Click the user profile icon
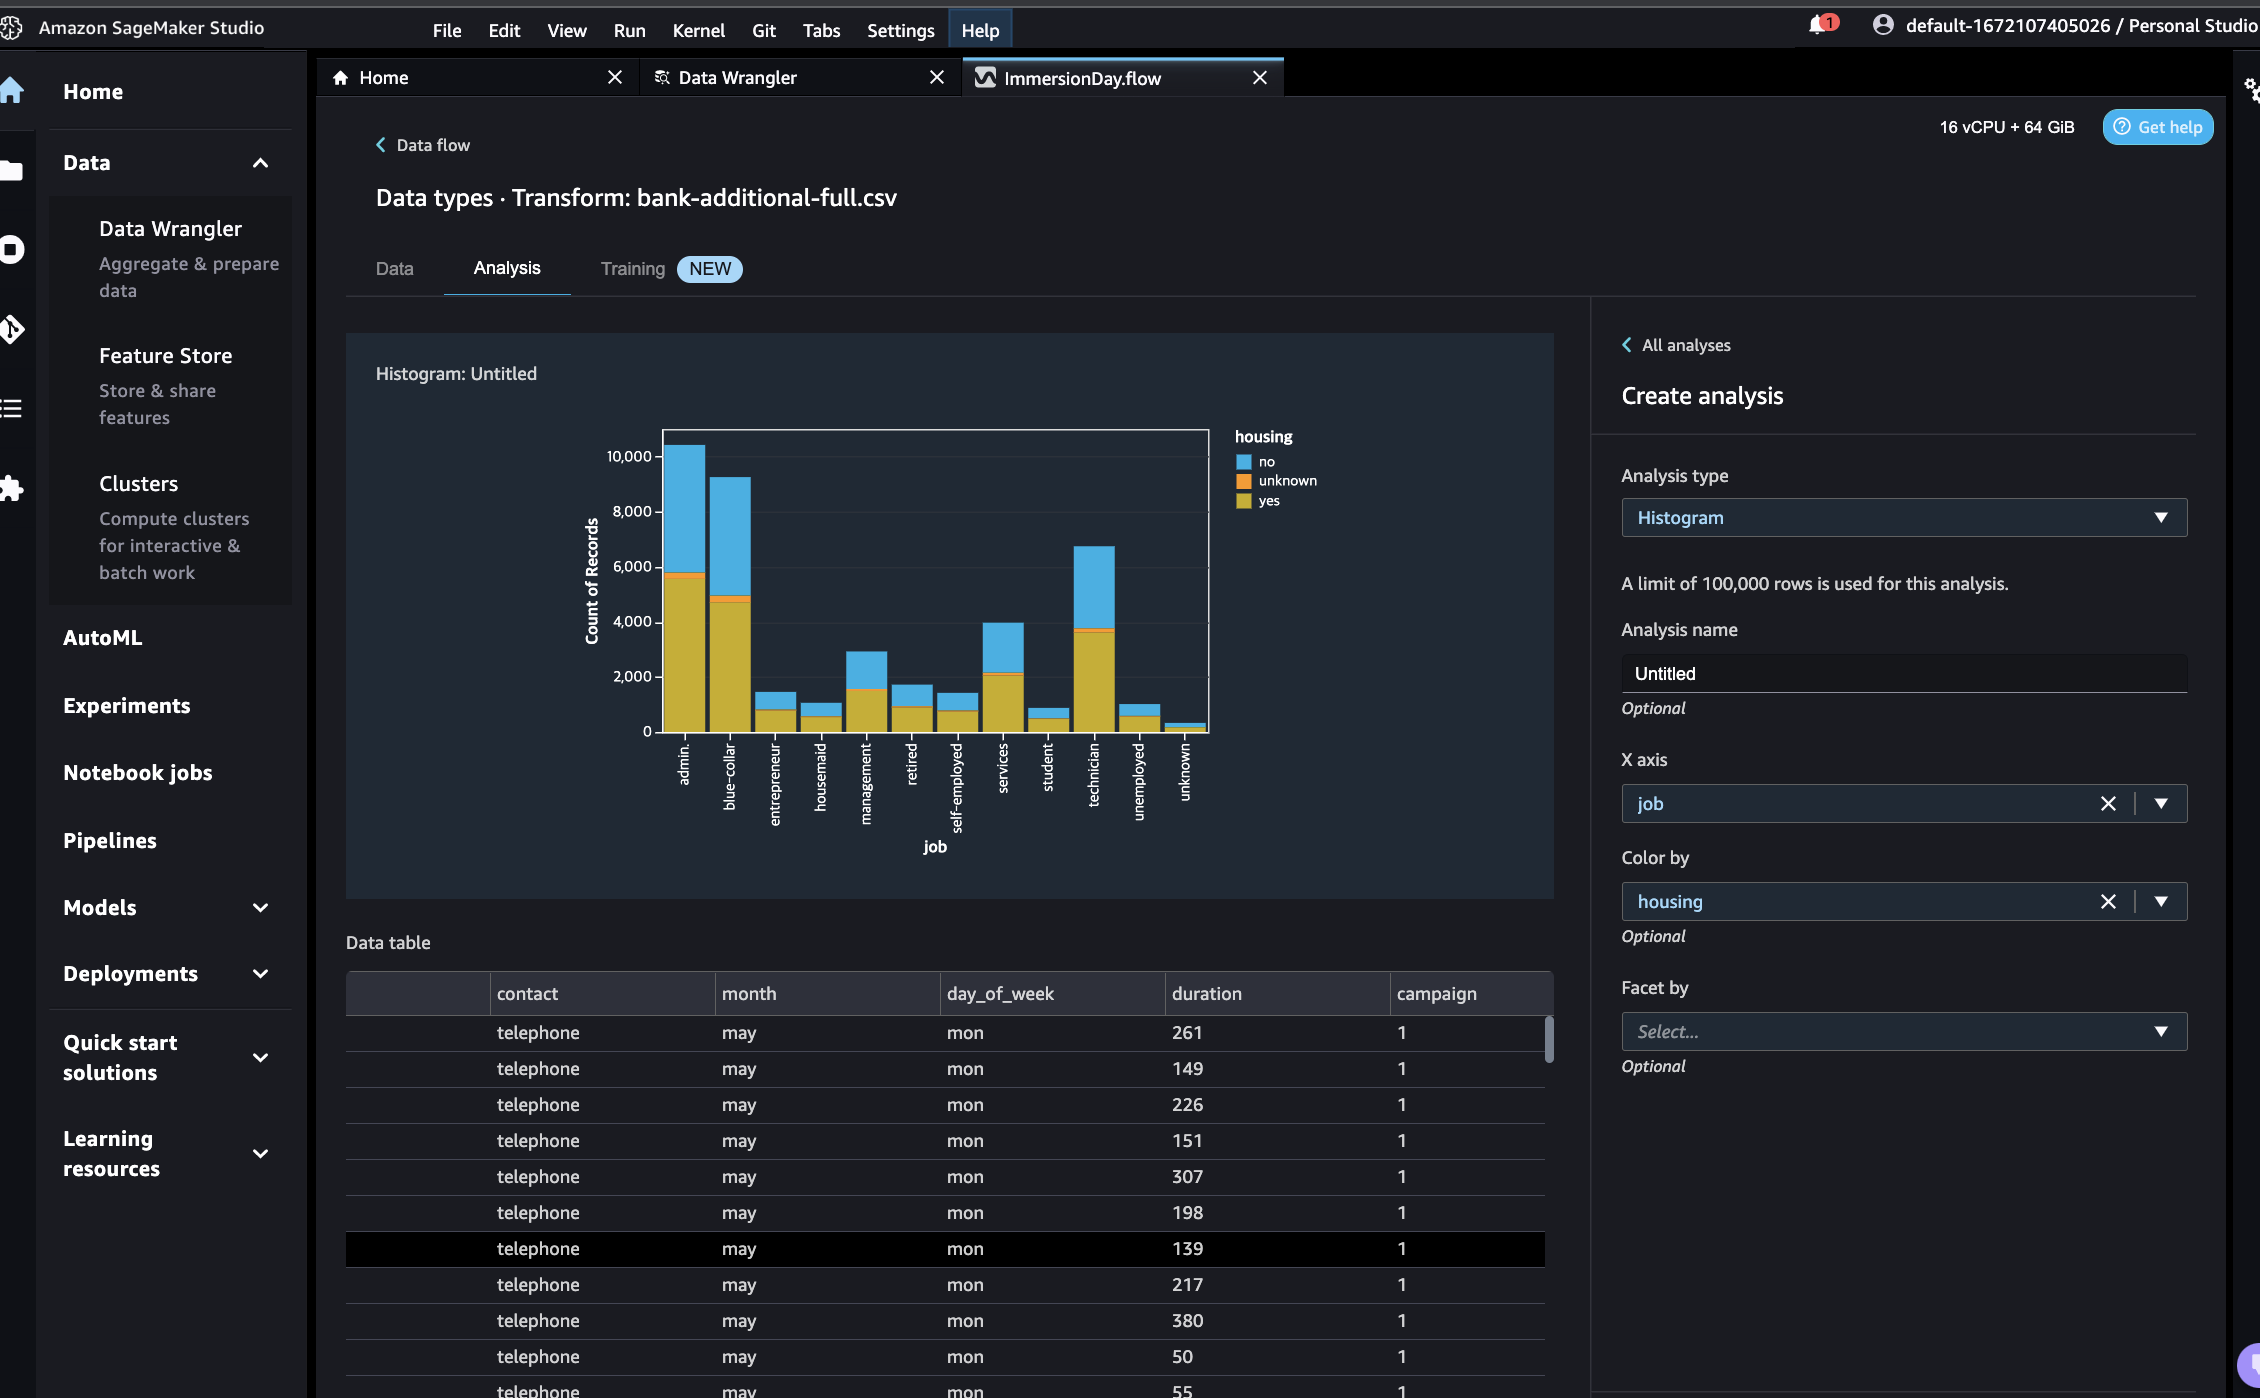The image size is (2260, 1398). [x=1883, y=26]
